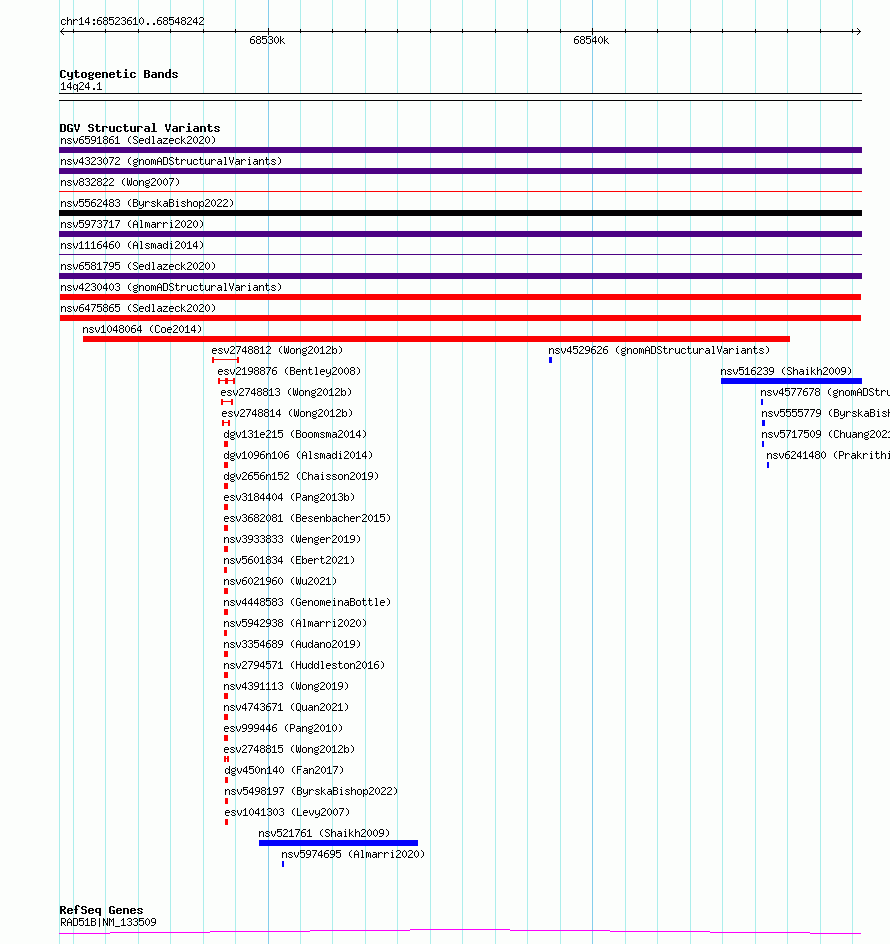890x944 pixels.
Task: Select nsv1116460 (Alsmadi2014) variant label
Action: coord(132,246)
